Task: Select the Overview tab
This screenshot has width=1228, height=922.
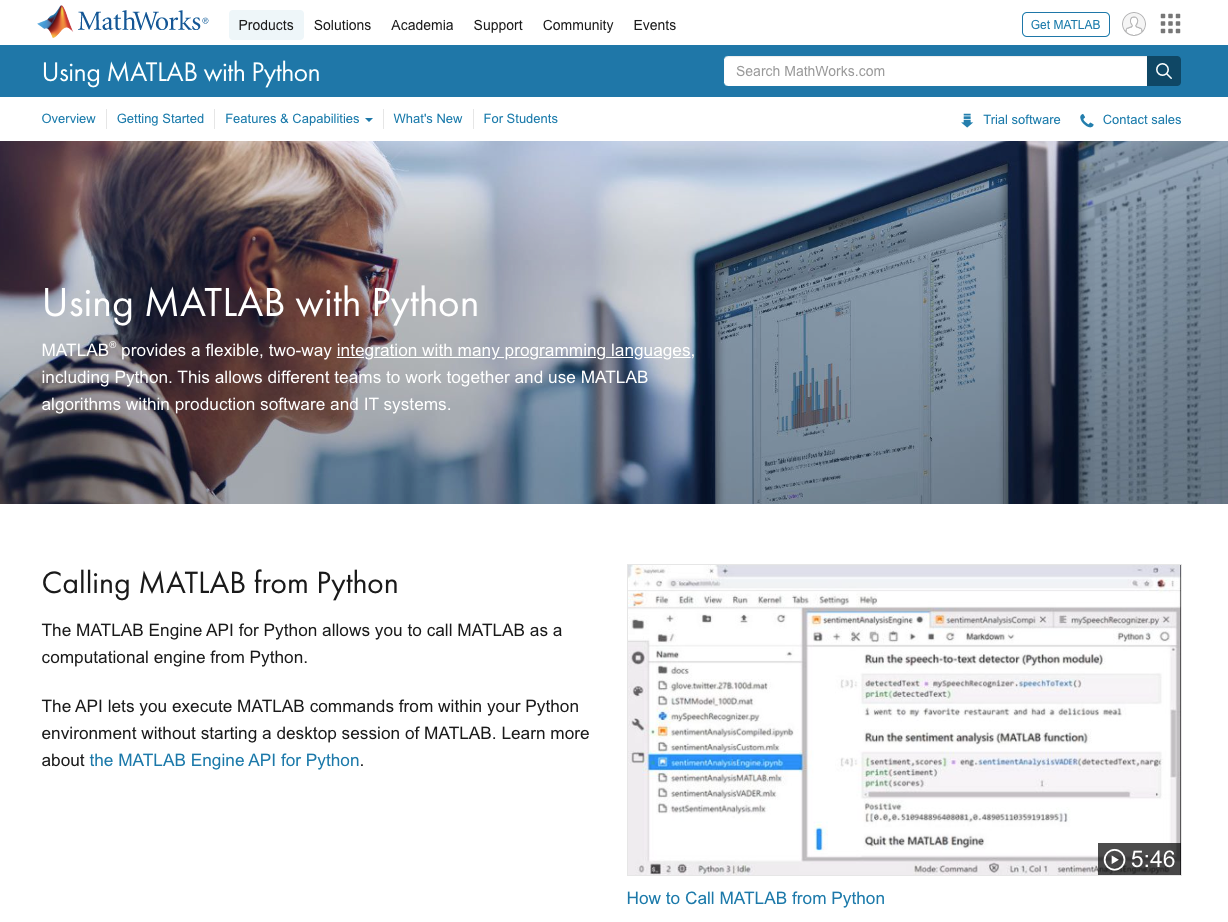Action: [68, 119]
